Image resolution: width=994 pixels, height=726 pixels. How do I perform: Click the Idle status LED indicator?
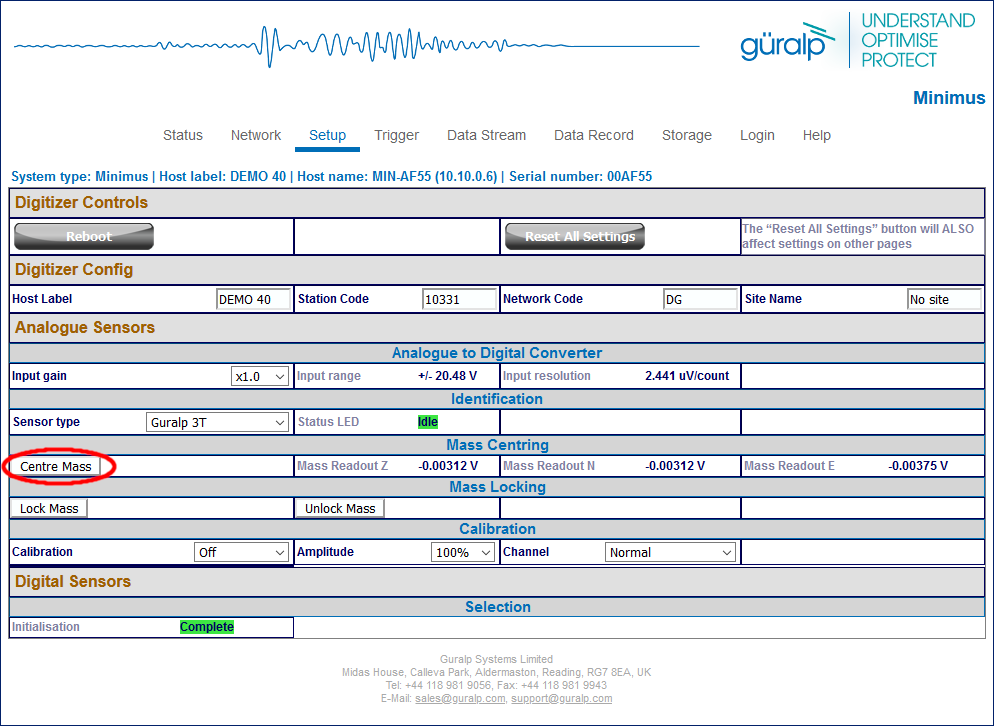coord(428,422)
